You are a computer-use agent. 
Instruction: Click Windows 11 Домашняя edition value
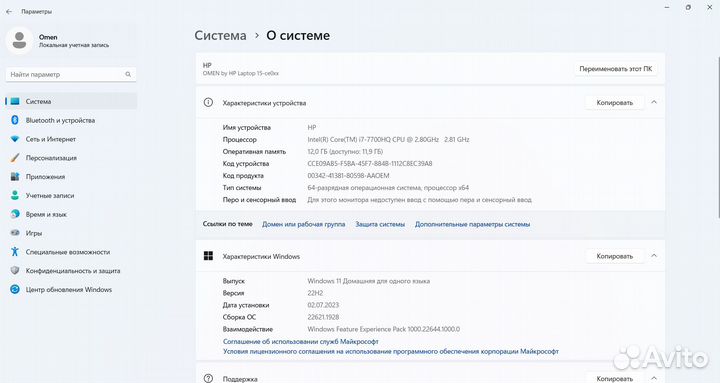[369, 281]
